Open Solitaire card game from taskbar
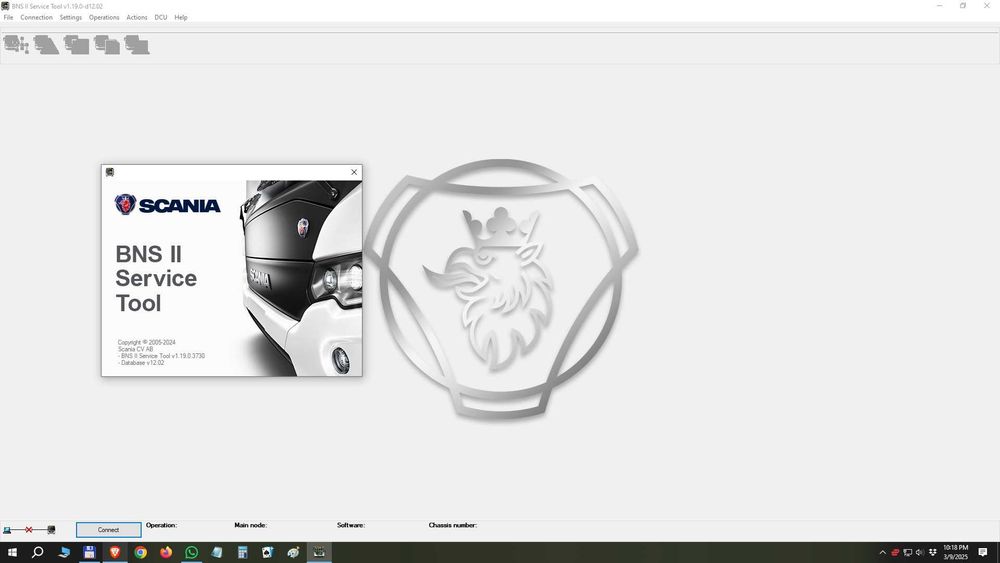Screen dimensions: 1000x563 [268, 552]
